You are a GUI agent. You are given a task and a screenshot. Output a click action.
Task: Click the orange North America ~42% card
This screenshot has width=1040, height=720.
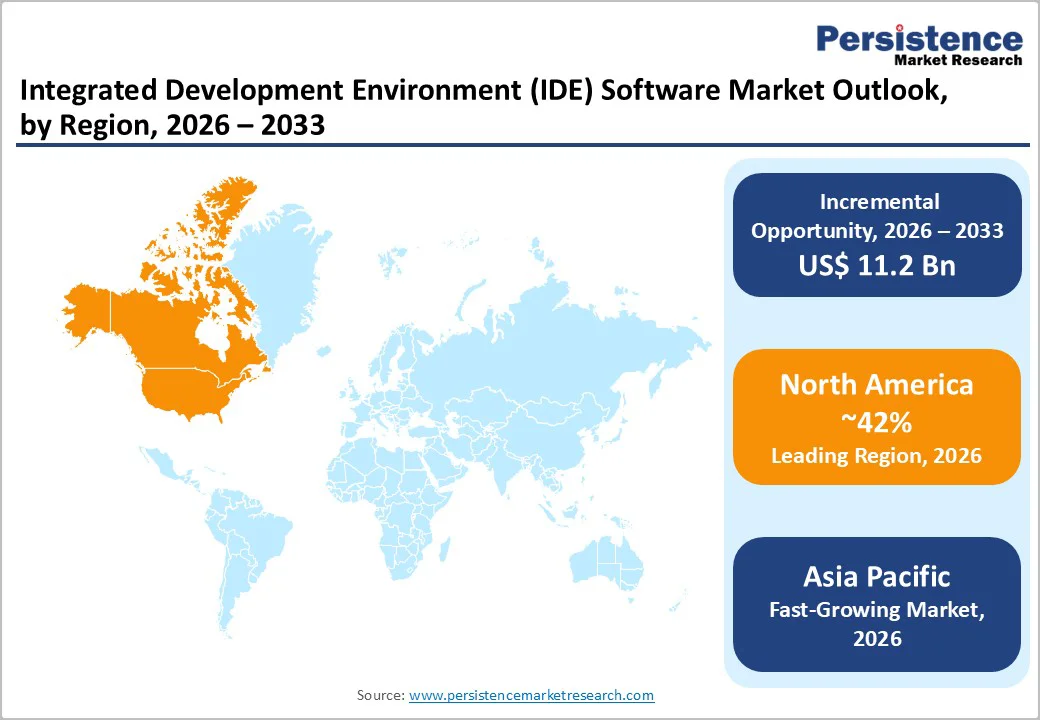click(x=876, y=416)
